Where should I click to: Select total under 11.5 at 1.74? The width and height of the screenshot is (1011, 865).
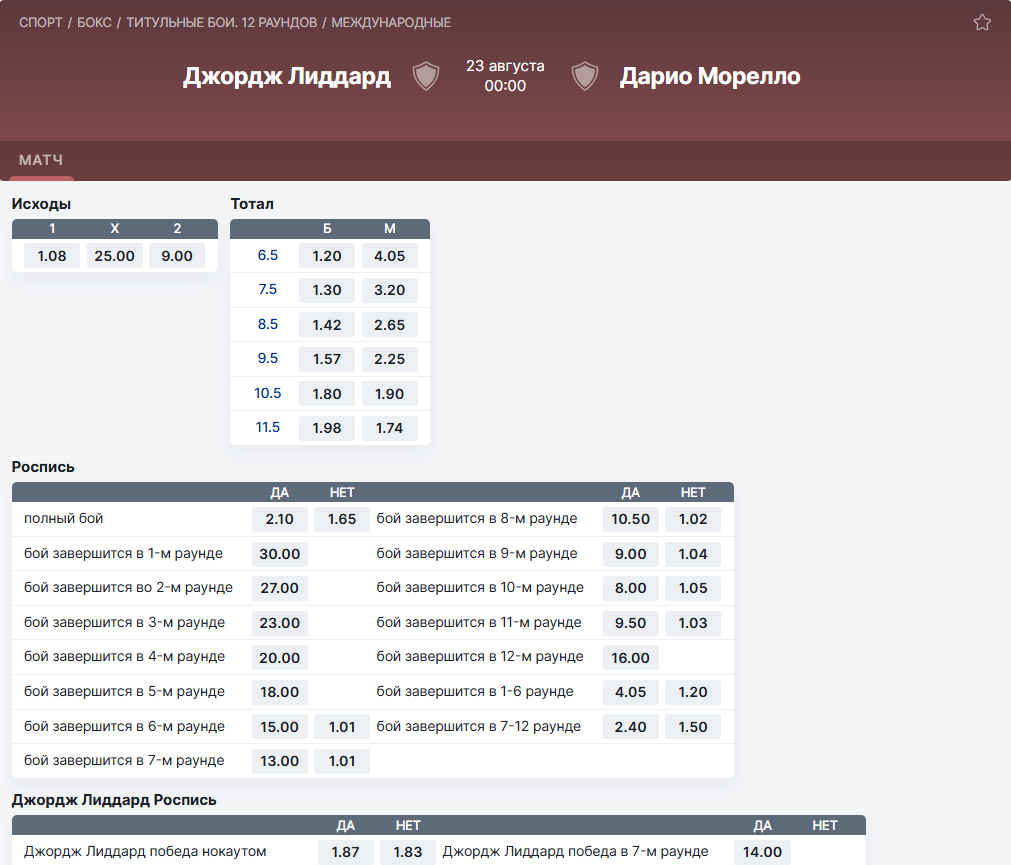point(389,428)
